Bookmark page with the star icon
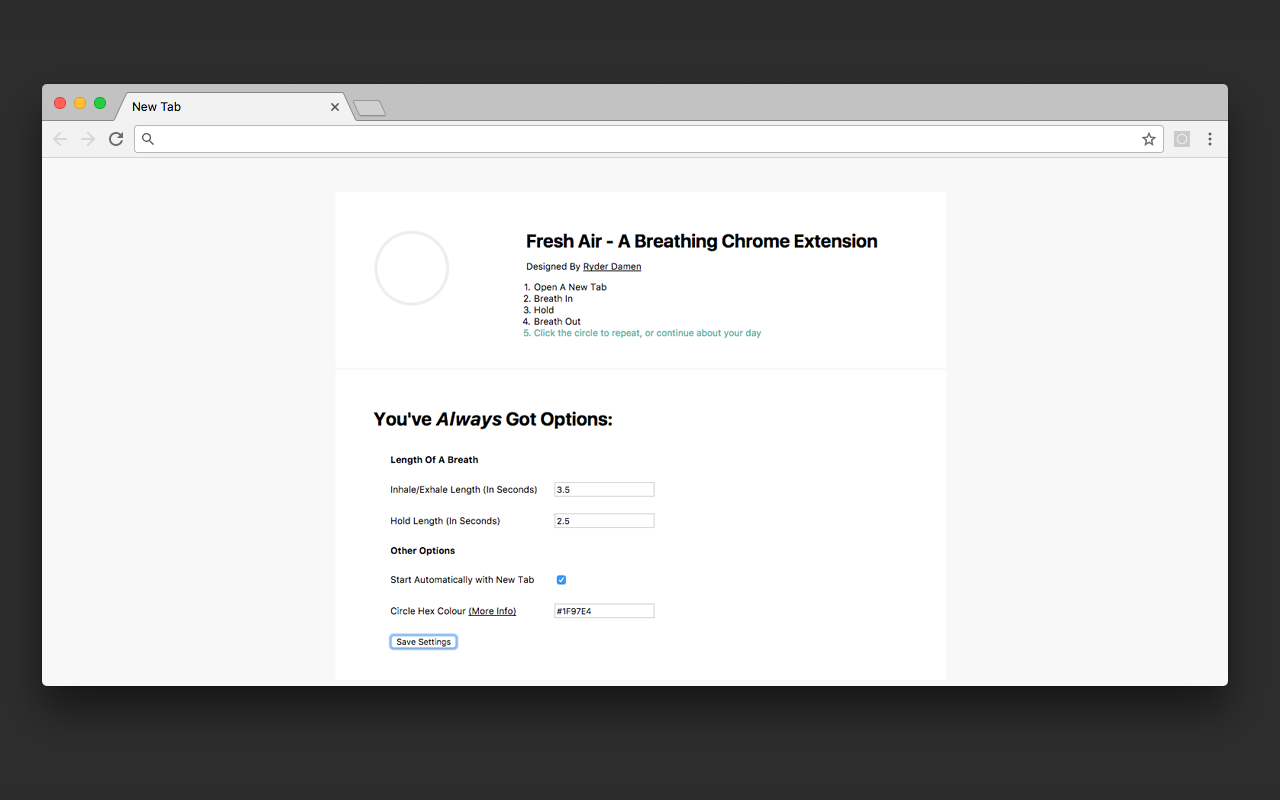 tap(1149, 139)
